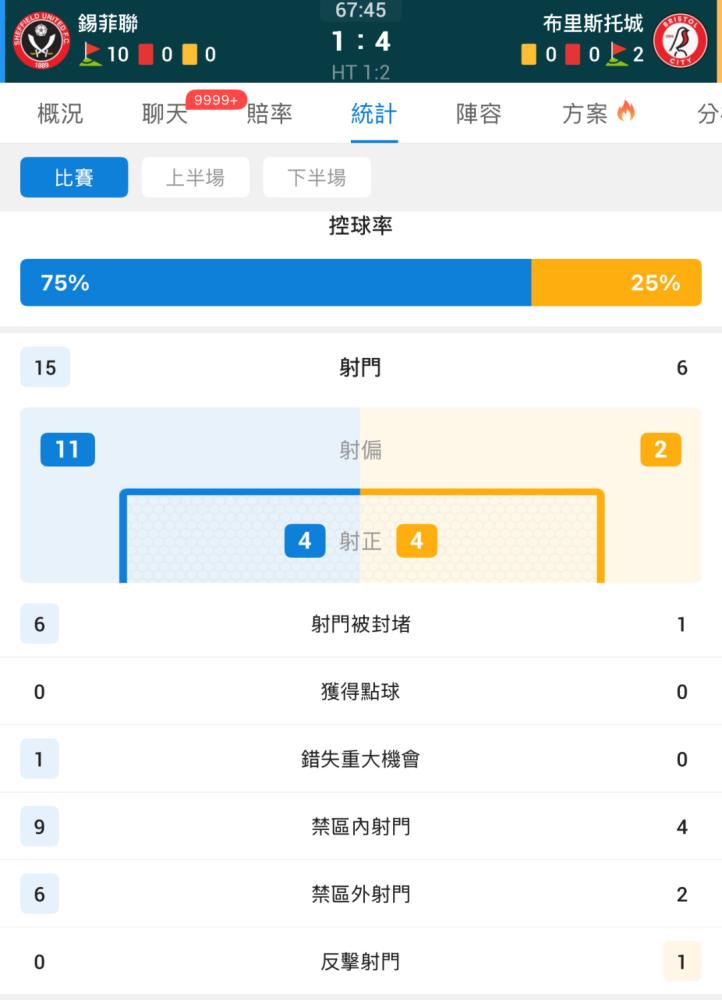Viewport: 722px width, 1000px height.
Task: Open the 概況 tab
Action: click(x=60, y=114)
